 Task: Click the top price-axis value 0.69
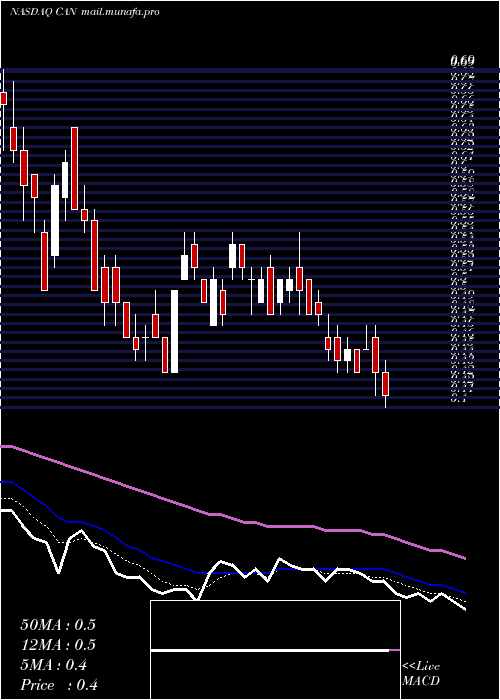[462, 60]
